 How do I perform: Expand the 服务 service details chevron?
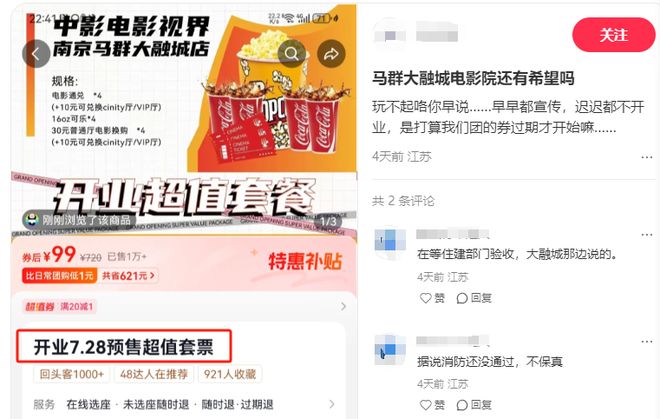[332, 404]
